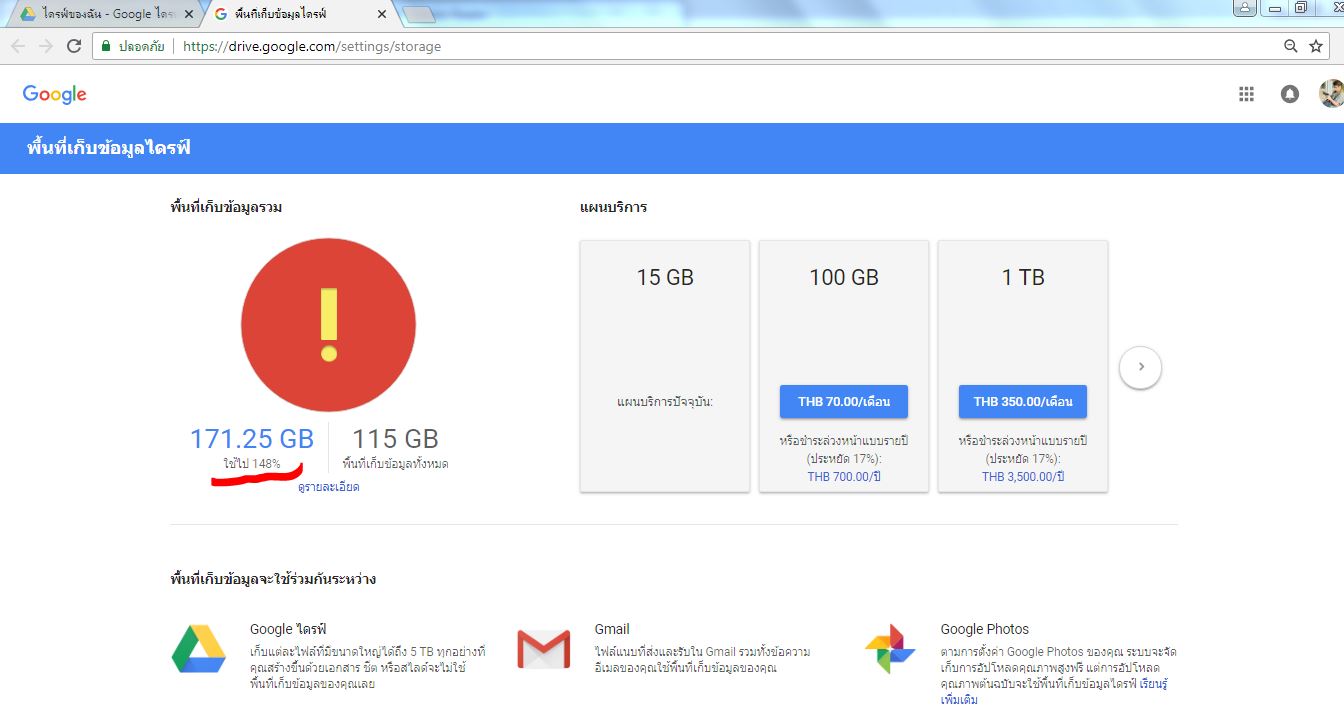Open Google notifications bell

[x=1290, y=94]
